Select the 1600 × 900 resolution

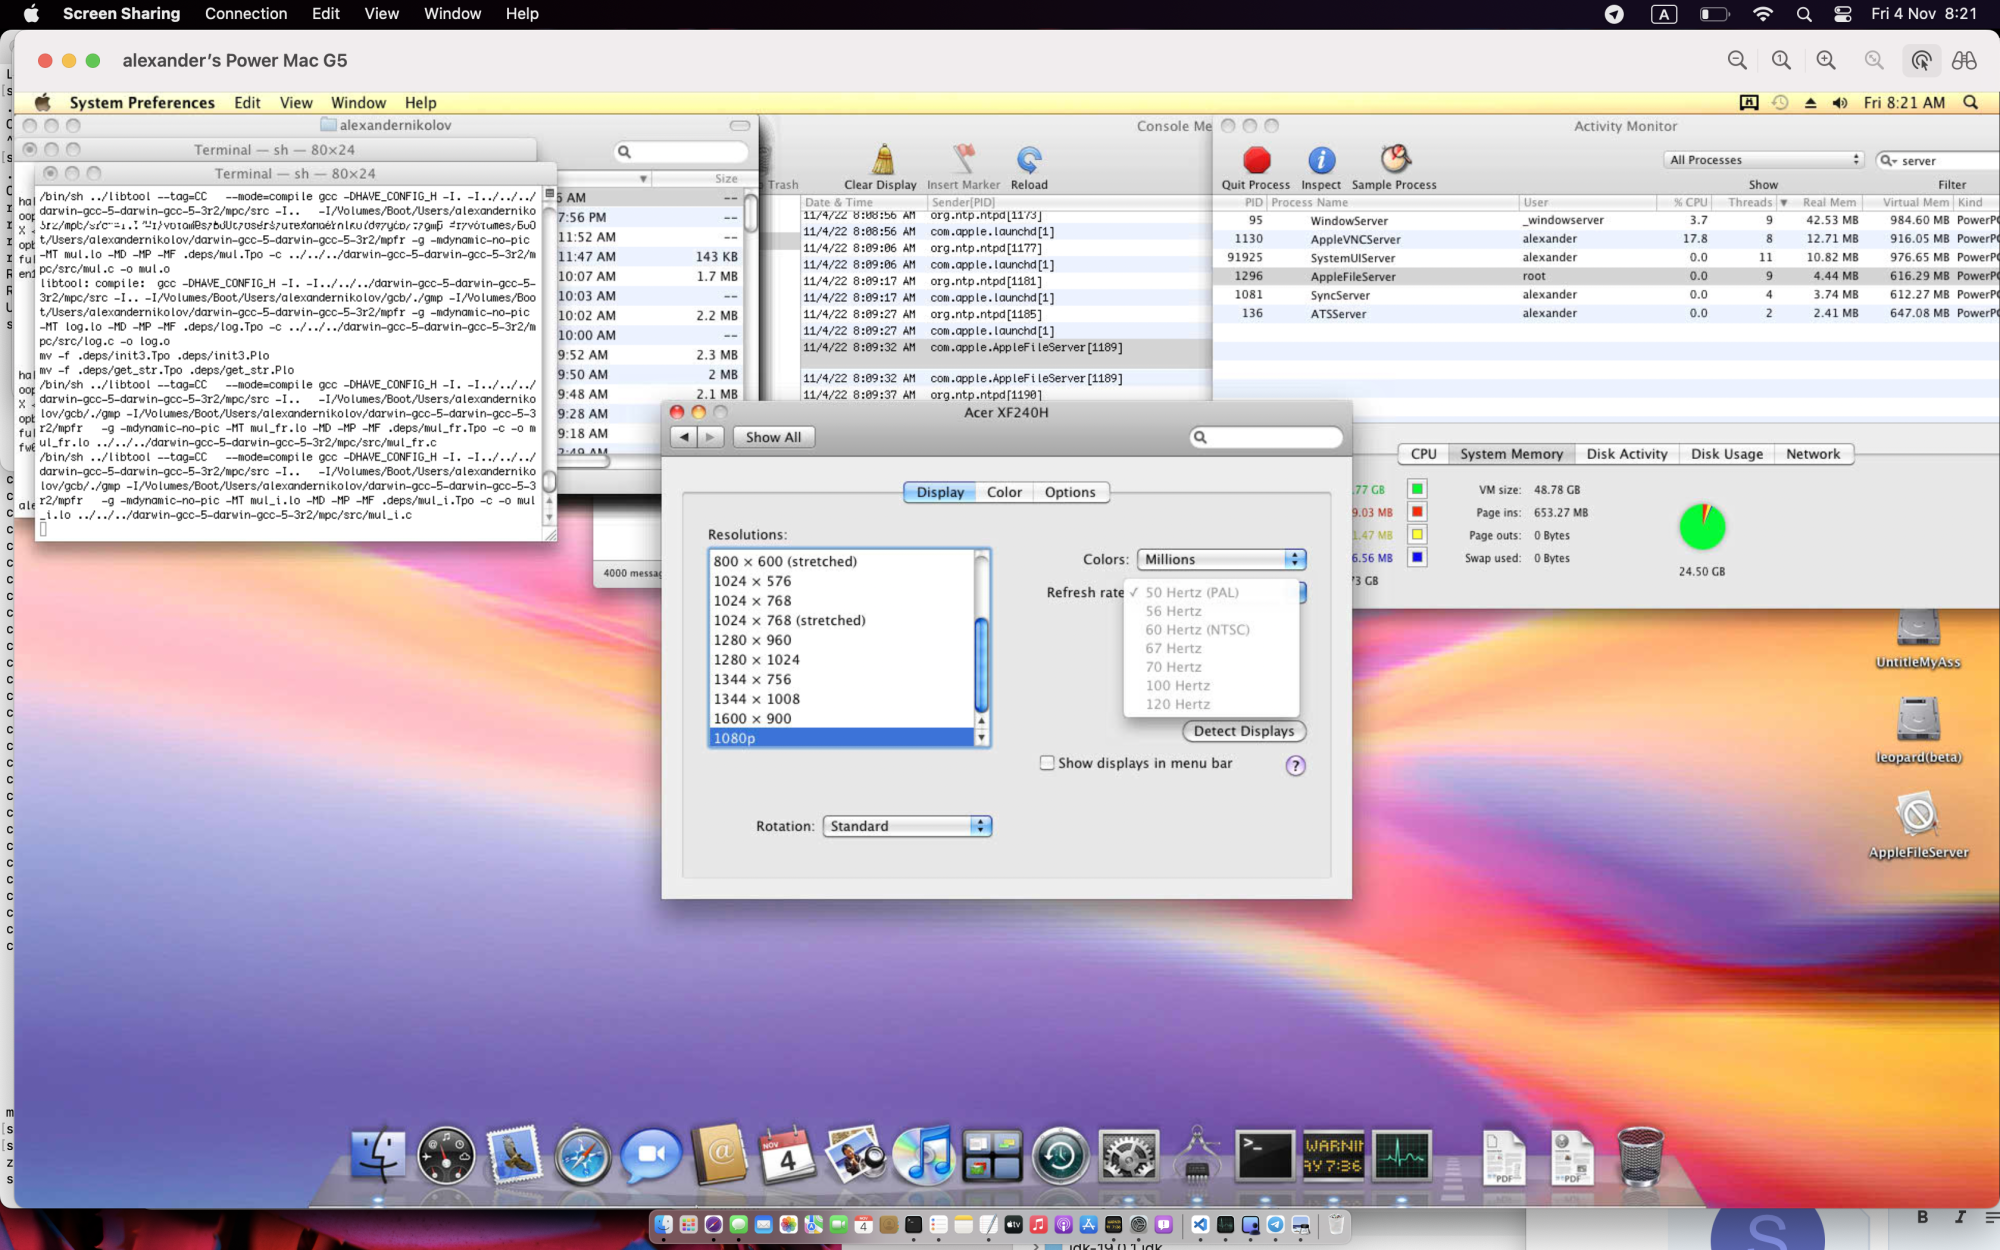pos(841,719)
